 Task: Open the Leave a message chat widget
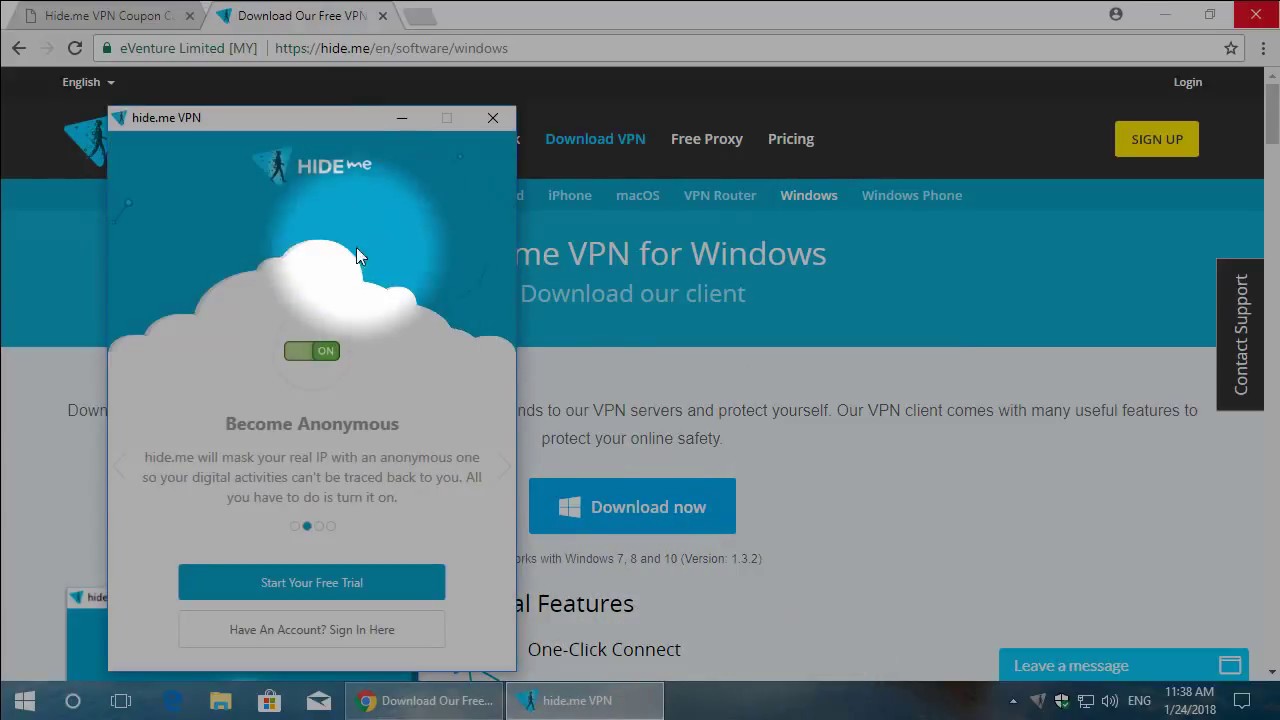(x=1124, y=665)
